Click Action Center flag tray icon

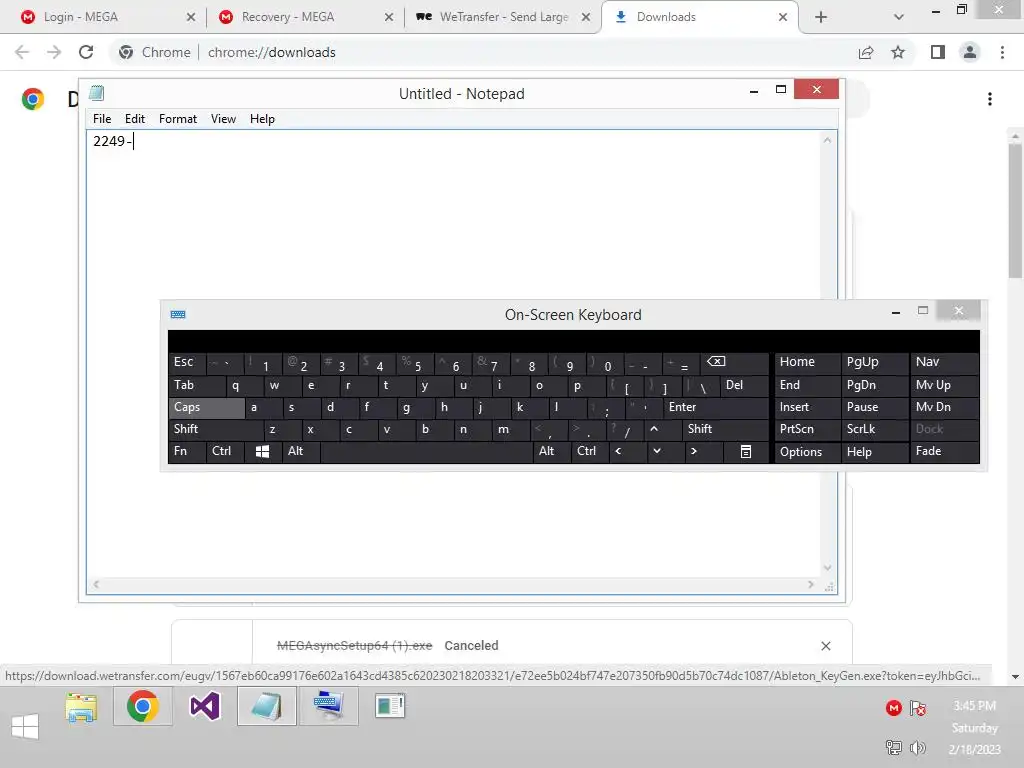click(918, 708)
